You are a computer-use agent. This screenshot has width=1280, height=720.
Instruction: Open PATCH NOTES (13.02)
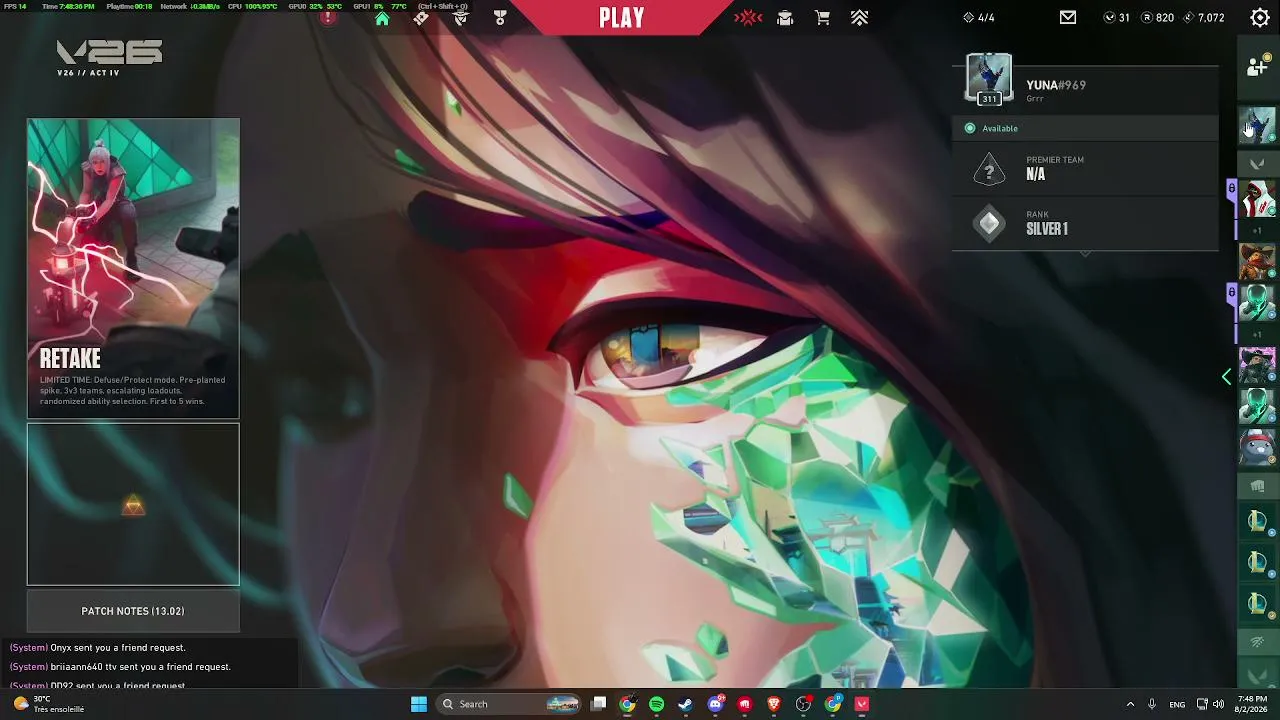[x=133, y=611]
